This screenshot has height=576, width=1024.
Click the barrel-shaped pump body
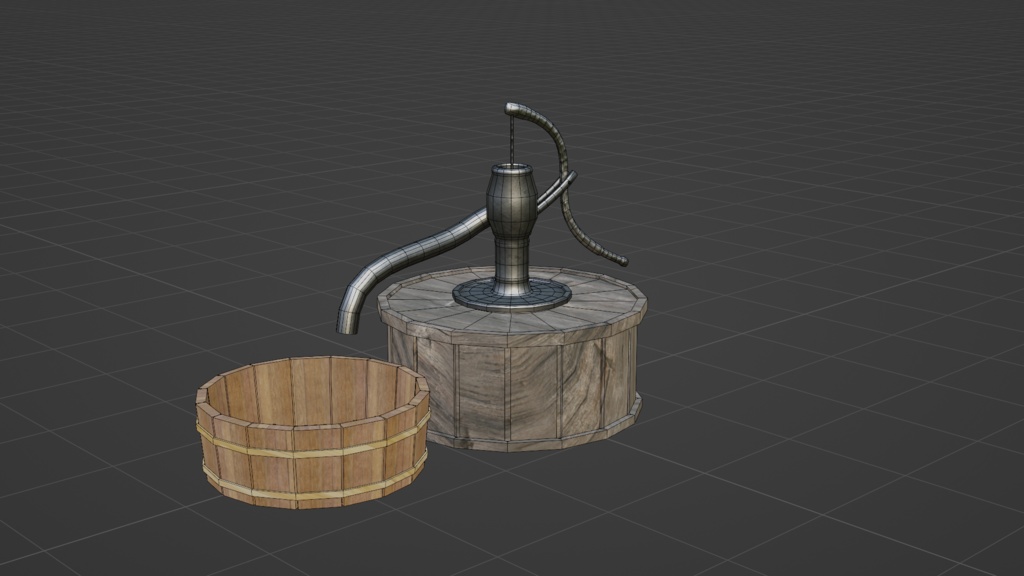pos(512,201)
